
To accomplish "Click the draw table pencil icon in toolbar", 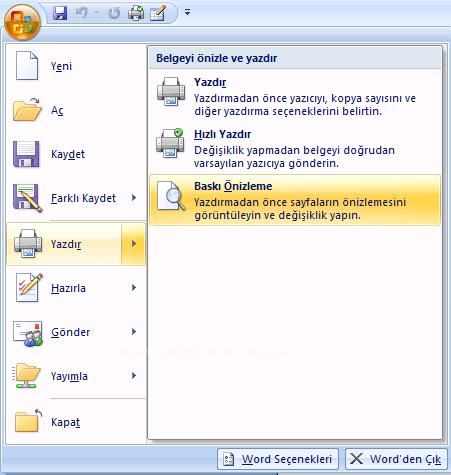I will tap(158, 13).
